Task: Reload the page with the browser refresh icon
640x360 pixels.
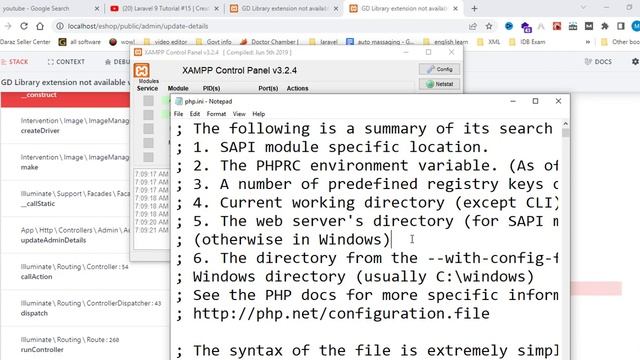Action: tap(24, 26)
